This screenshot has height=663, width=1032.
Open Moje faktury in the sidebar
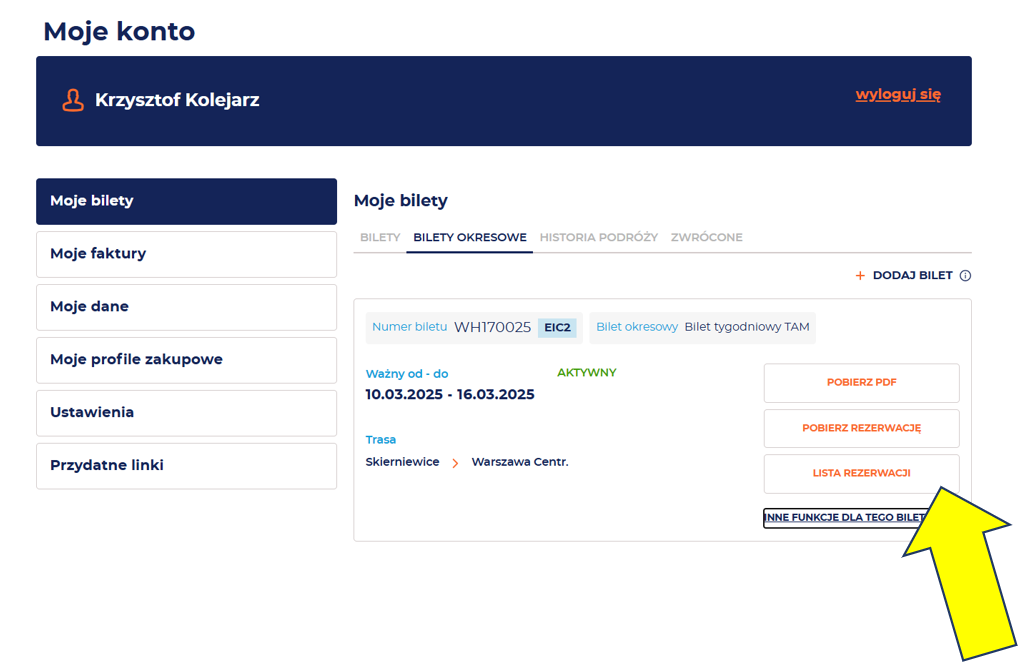coord(186,253)
